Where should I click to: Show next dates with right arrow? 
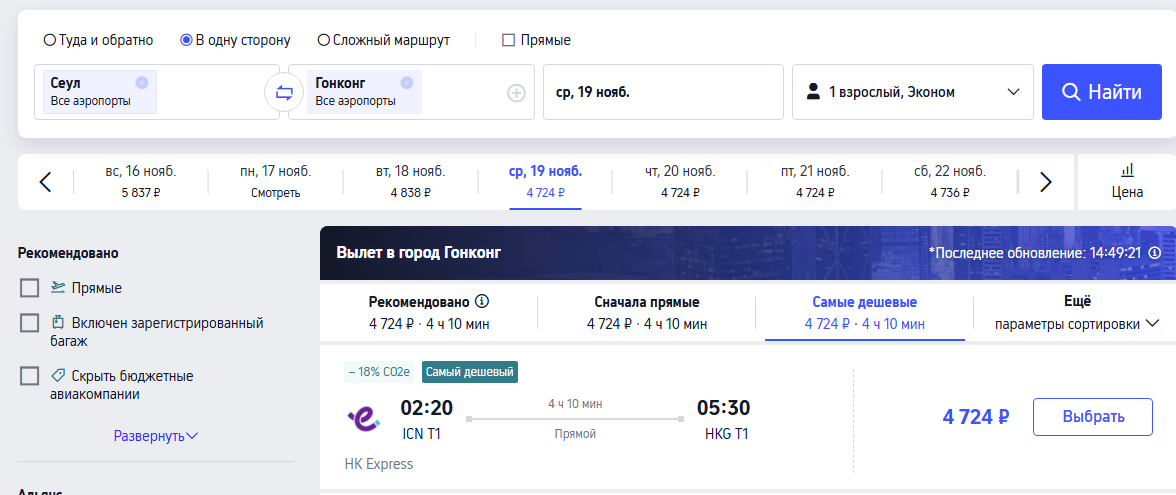click(x=1046, y=182)
